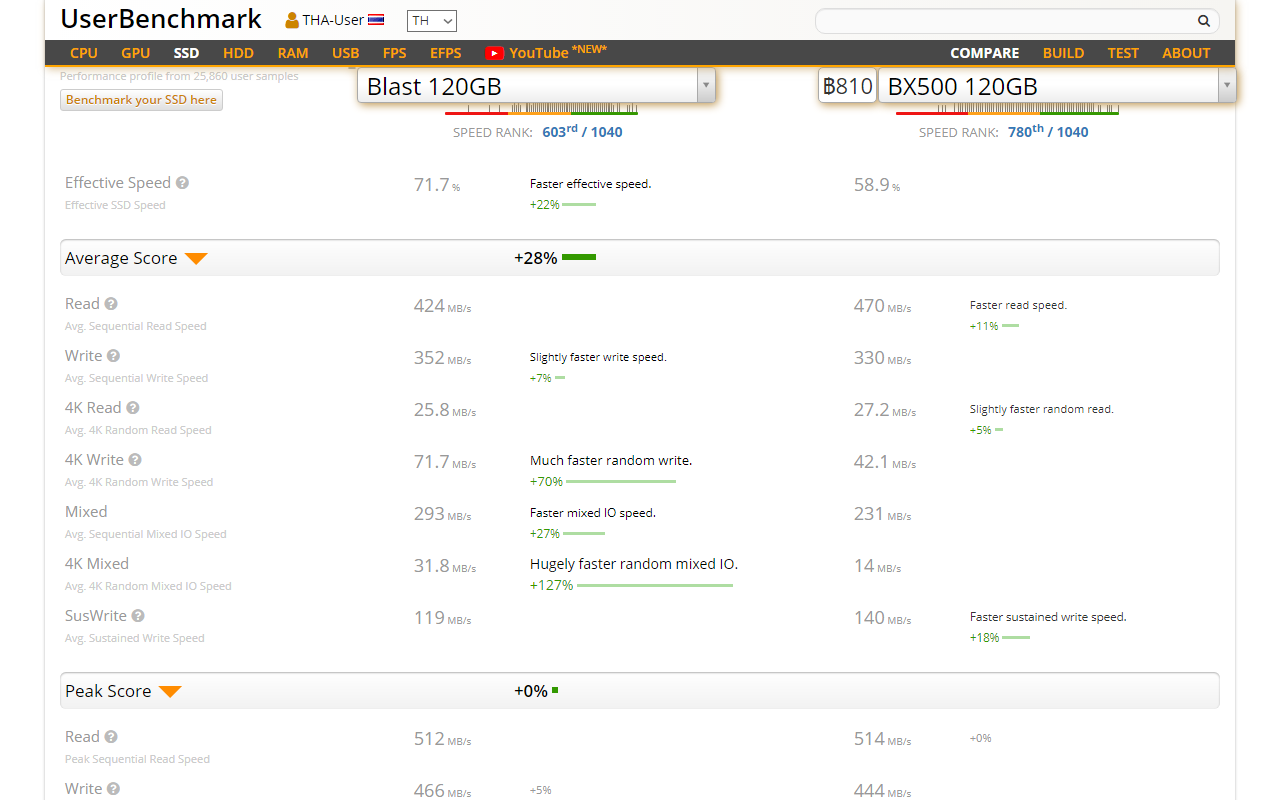Click the YouTube play icon
This screenshot has height=800, width=1280.
pos(494,53)
